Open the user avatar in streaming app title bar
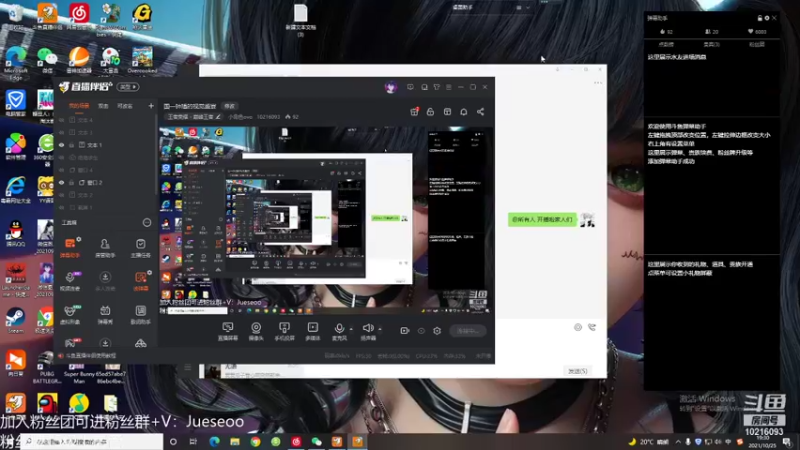 (x=391, y=87)
